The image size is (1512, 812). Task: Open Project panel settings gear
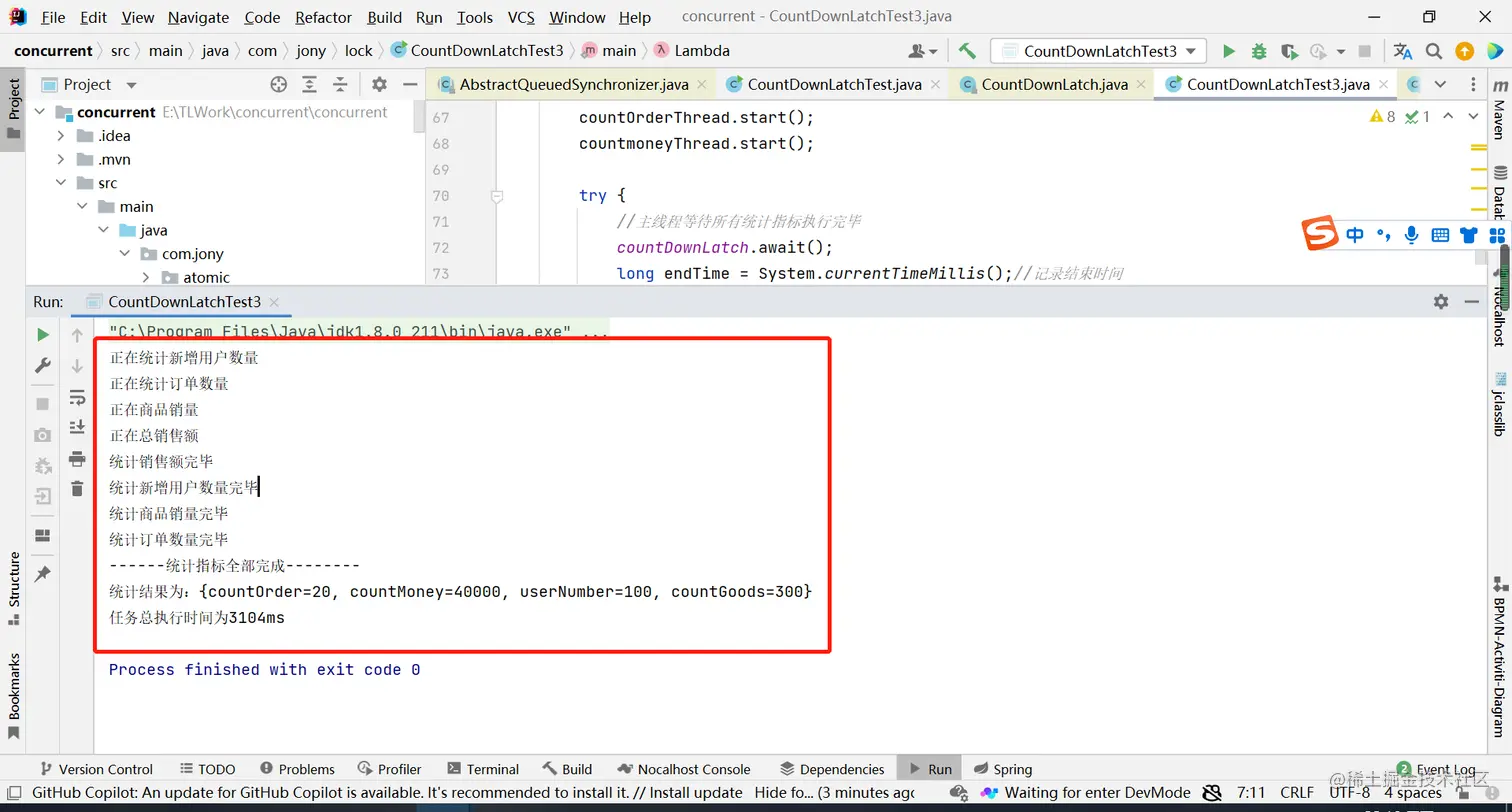379,85
